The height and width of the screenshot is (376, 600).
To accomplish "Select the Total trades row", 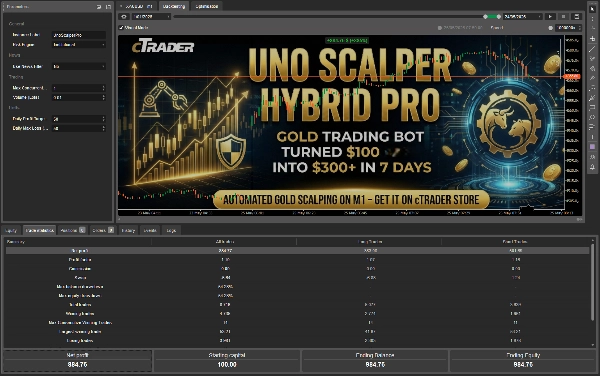I will point(297,305).
